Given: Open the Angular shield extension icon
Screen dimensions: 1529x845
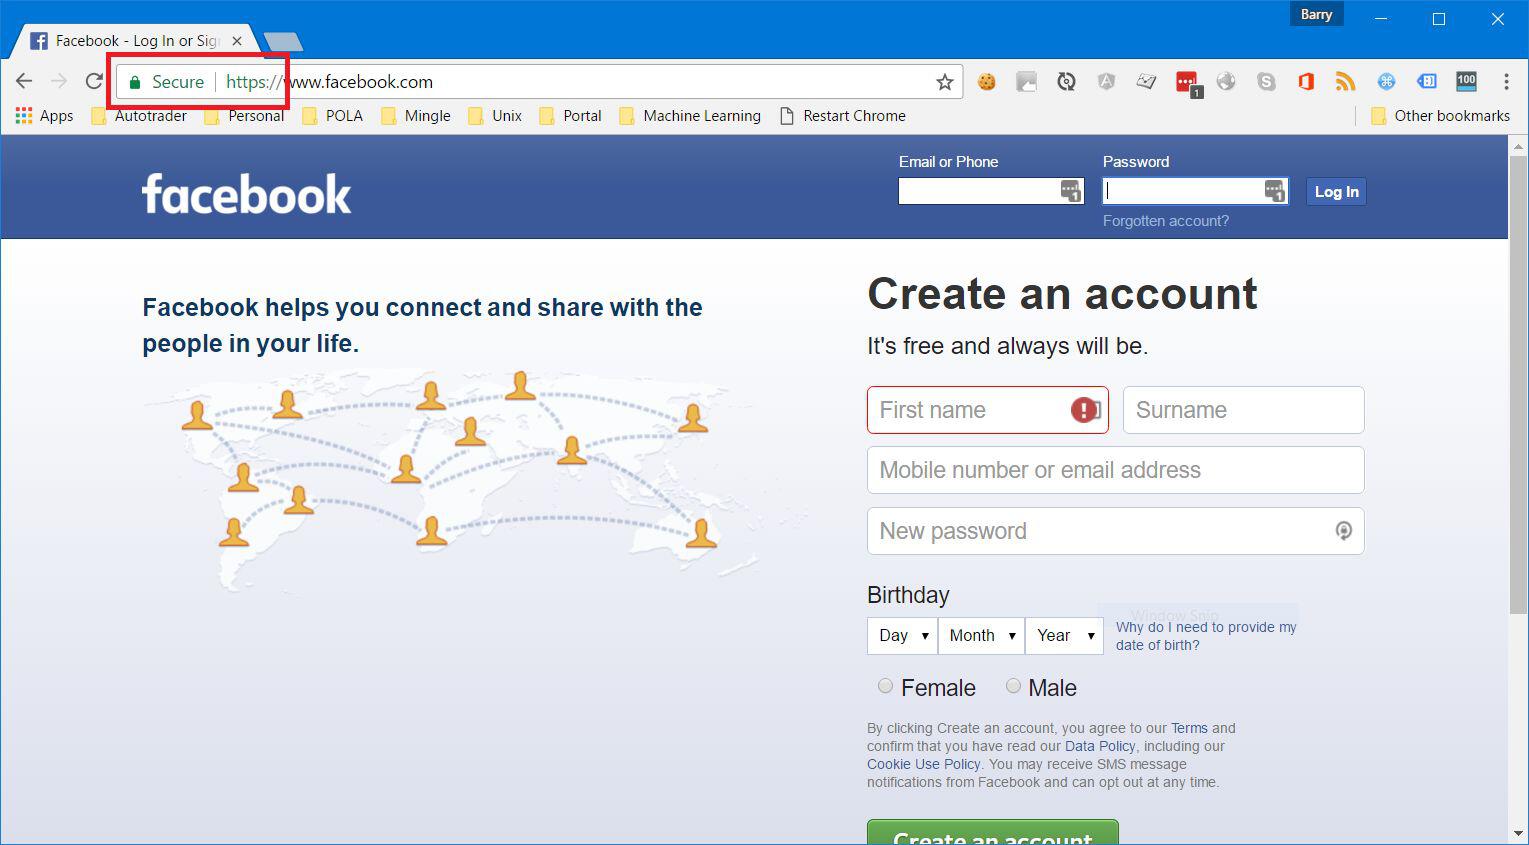Looking at the screenshot, I should click(1106, 82).
